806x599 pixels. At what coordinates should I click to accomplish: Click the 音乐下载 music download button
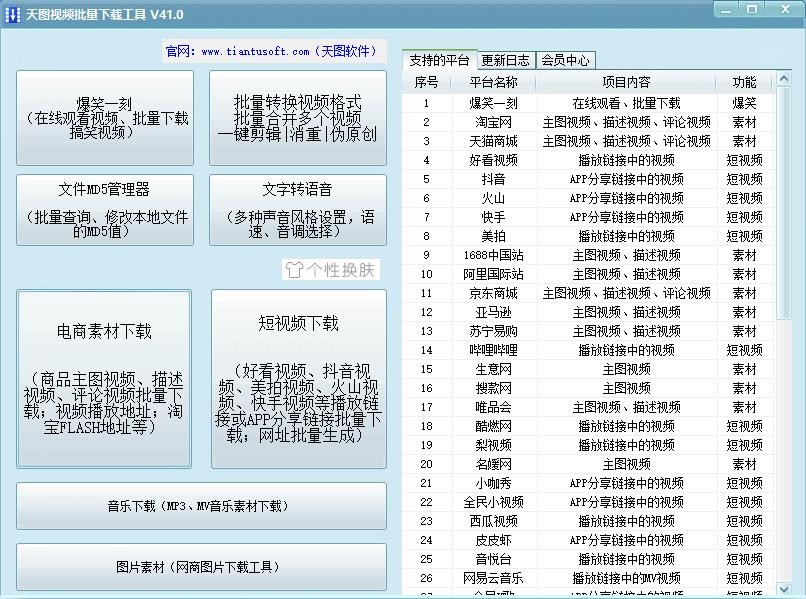201,506
